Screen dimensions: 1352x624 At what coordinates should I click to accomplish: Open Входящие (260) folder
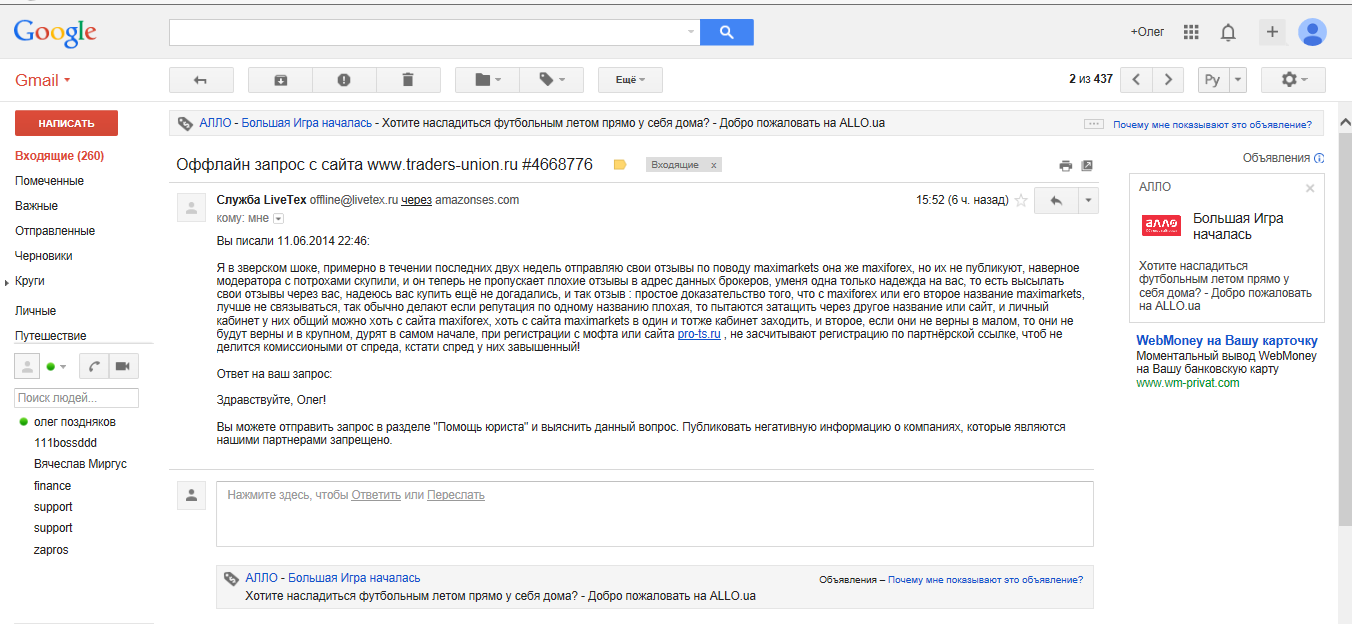tap(59, 156)
